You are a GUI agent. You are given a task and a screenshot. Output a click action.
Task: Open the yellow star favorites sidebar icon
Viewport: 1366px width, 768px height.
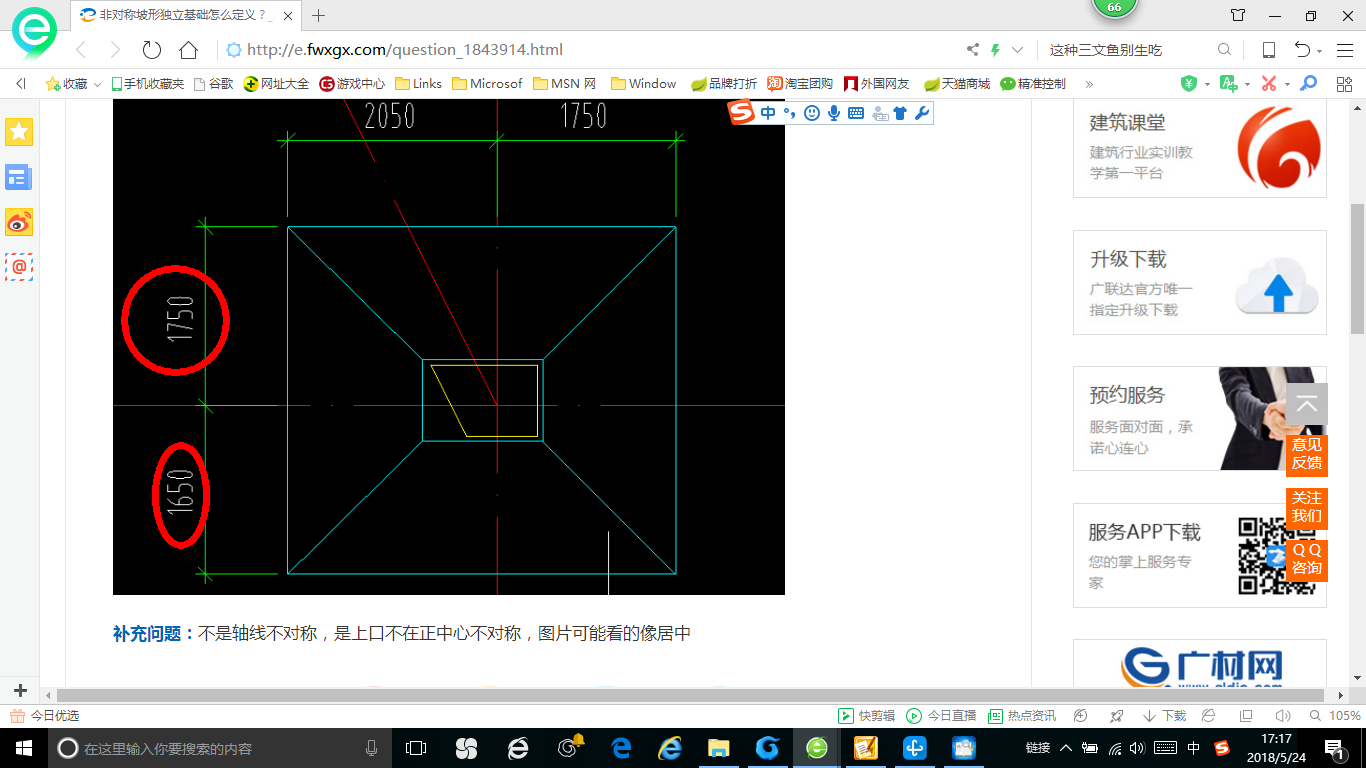[x=19, y=131]
